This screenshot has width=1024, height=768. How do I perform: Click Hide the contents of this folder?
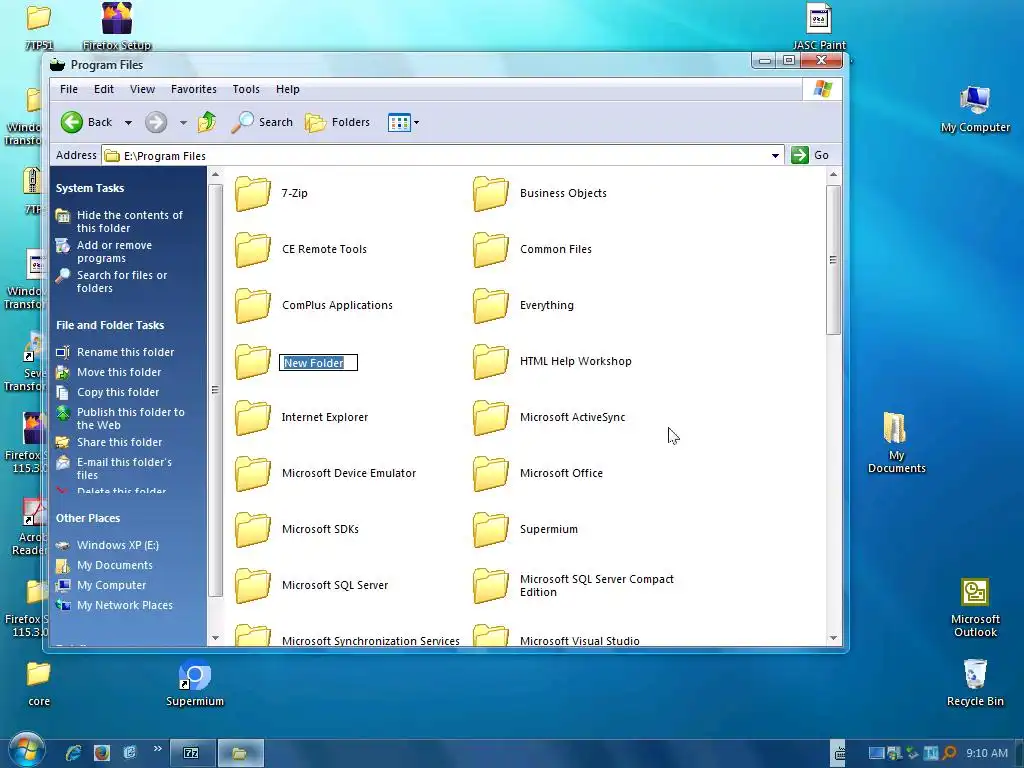pyautogui.click(x=129, y=221)
